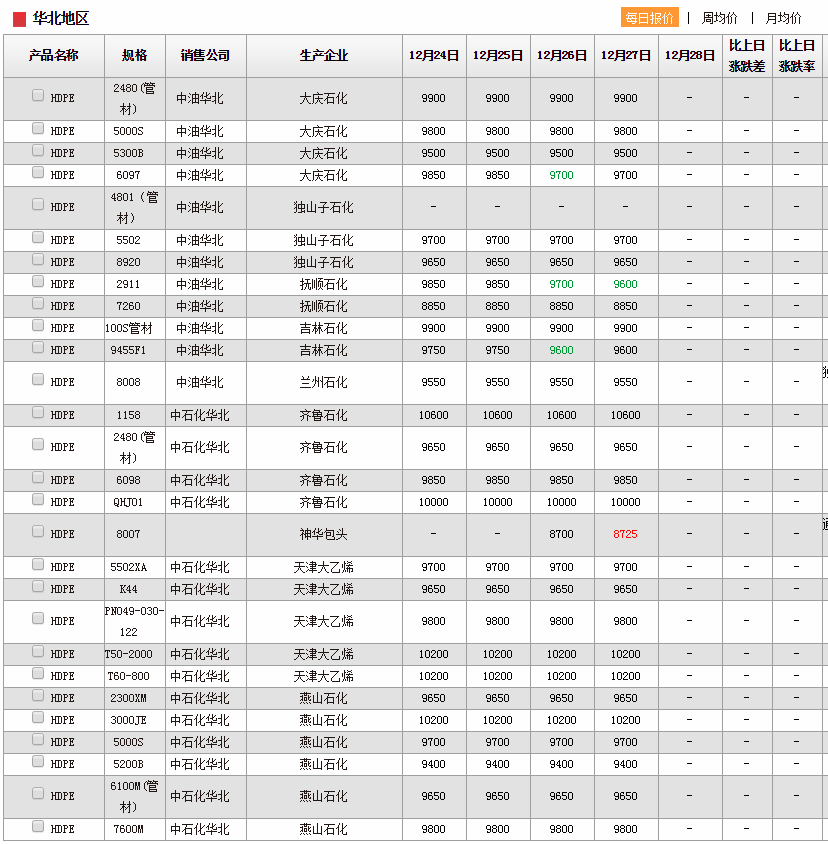Check the HDPE 5502 独山子石化 row
The width and height of the screenshot is (828, 844).
[x=38, y=237]
